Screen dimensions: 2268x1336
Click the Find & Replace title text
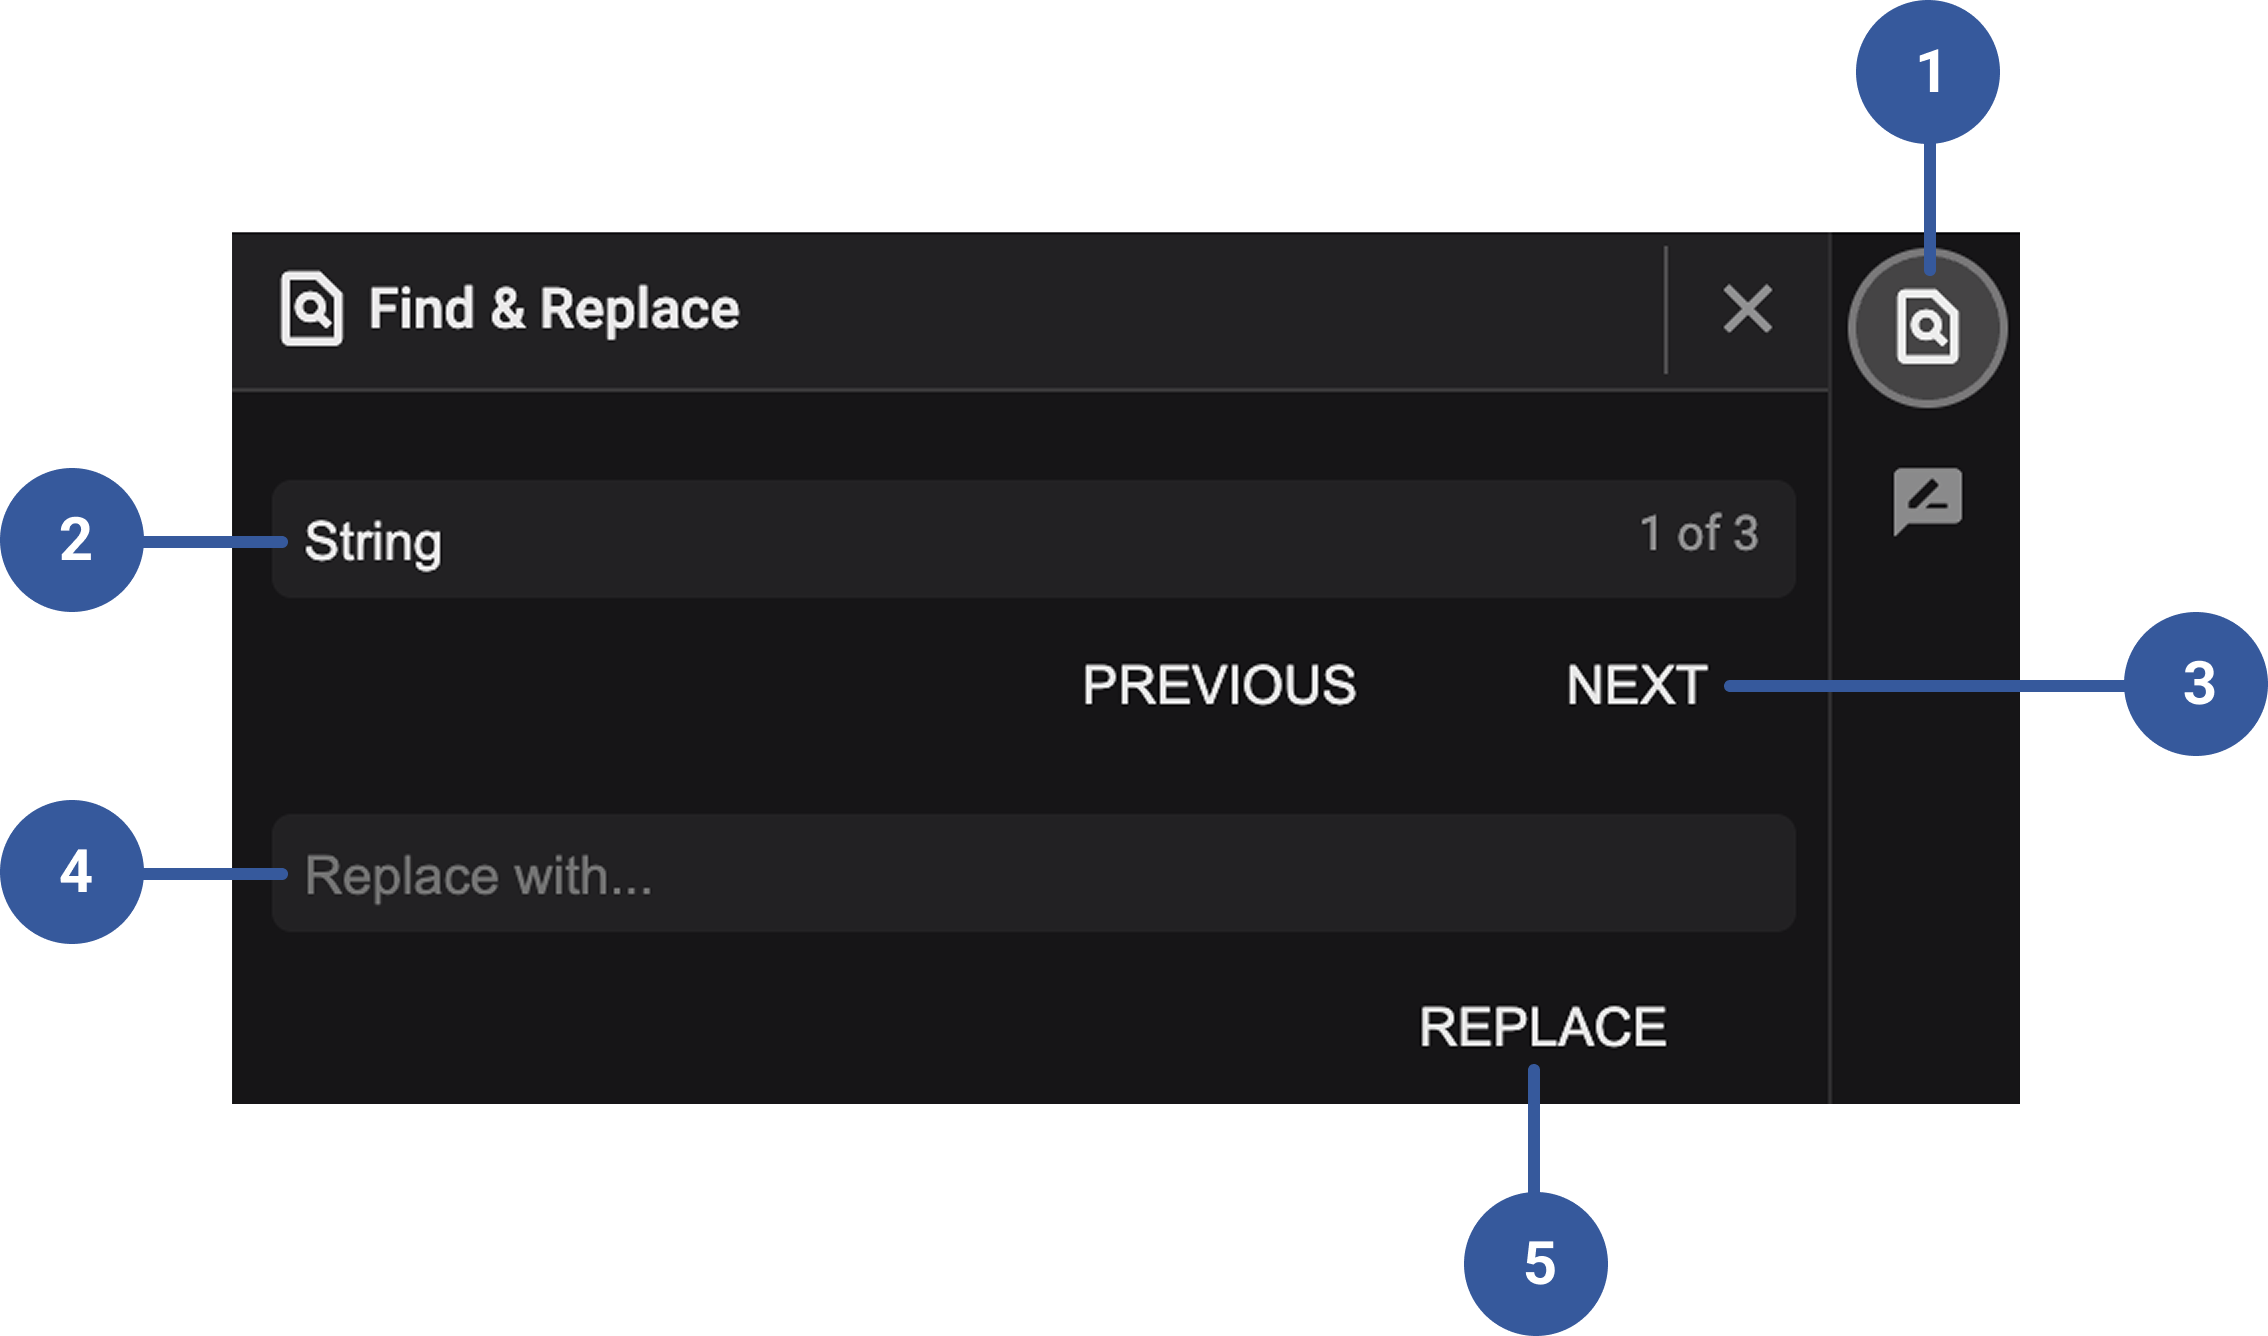tap(553, 308)
